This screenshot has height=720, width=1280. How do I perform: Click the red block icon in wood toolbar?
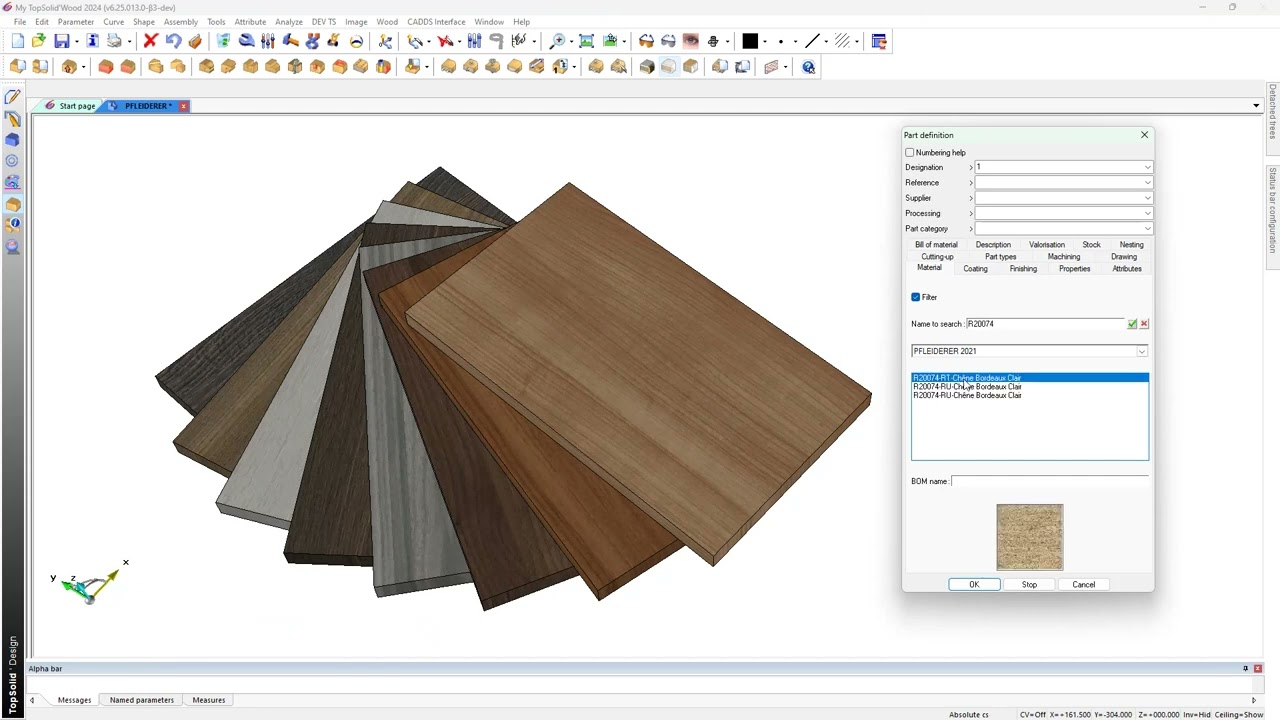click(x=106, y=67)
